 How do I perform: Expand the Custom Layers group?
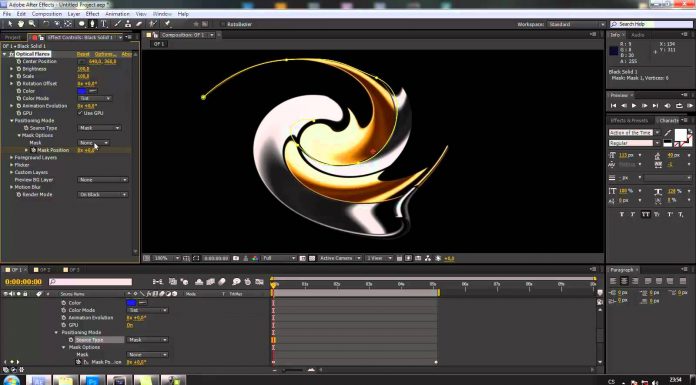pos(12,172)
